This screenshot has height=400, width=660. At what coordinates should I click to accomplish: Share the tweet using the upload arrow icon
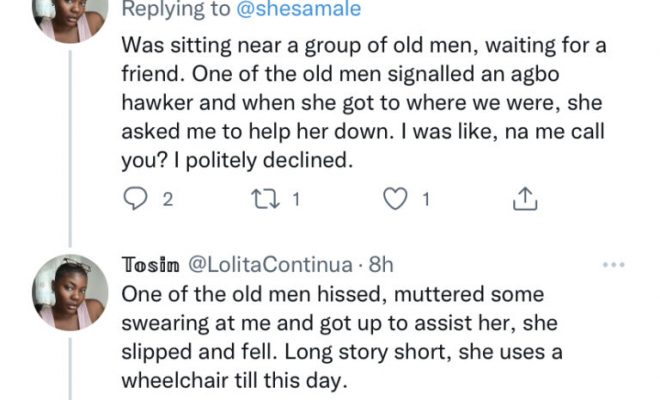[524, 200]
